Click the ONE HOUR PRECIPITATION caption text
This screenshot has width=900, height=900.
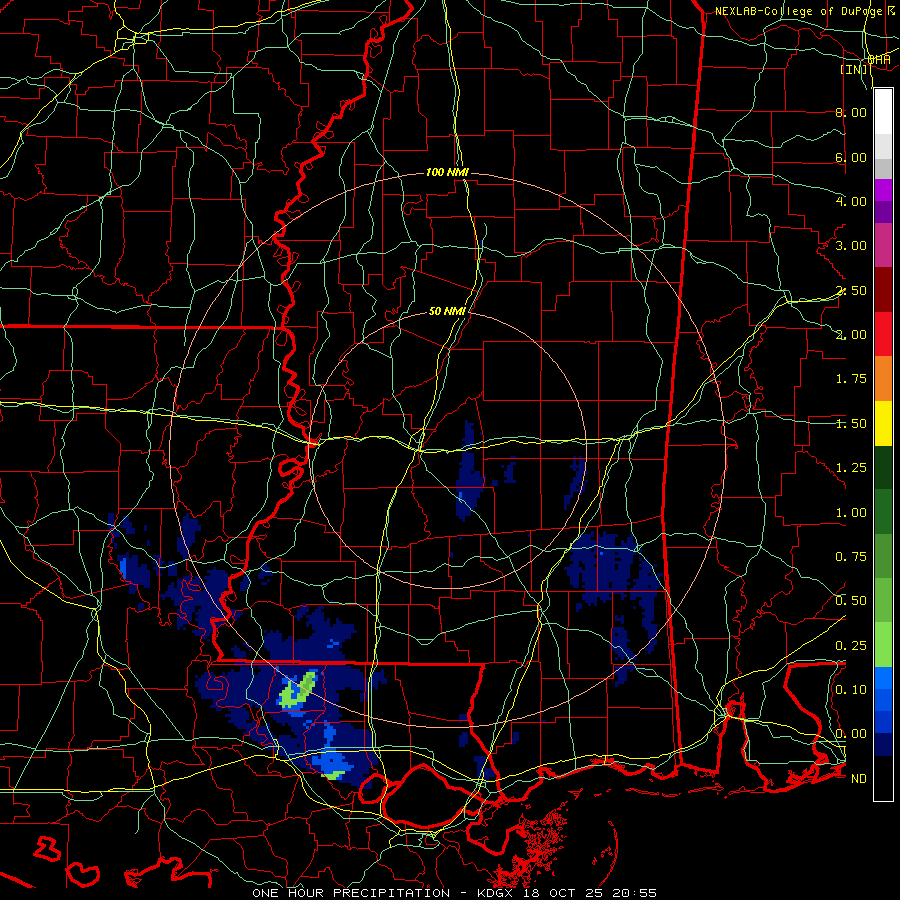(351, 893)
